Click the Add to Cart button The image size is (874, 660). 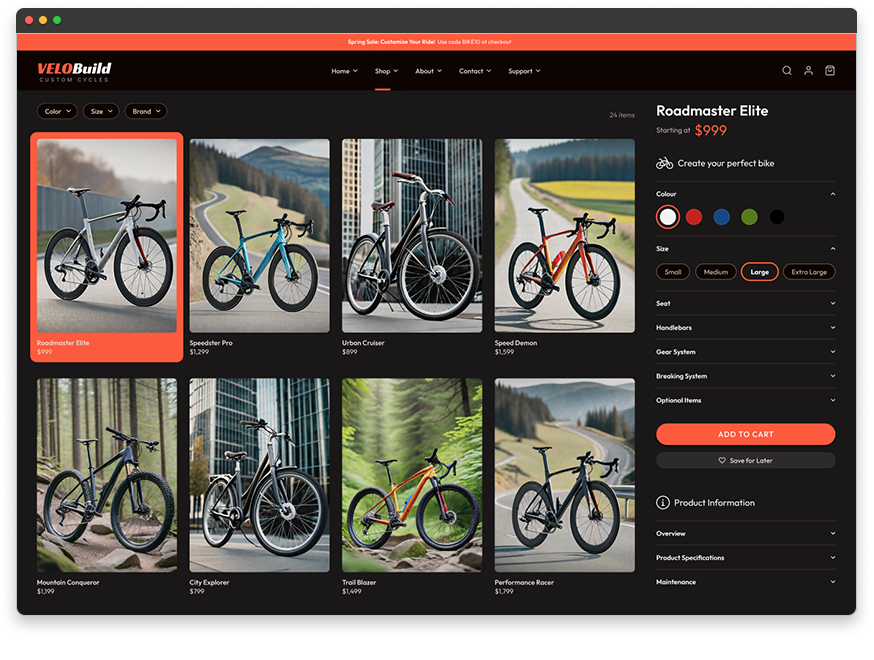tap(745, 434)
